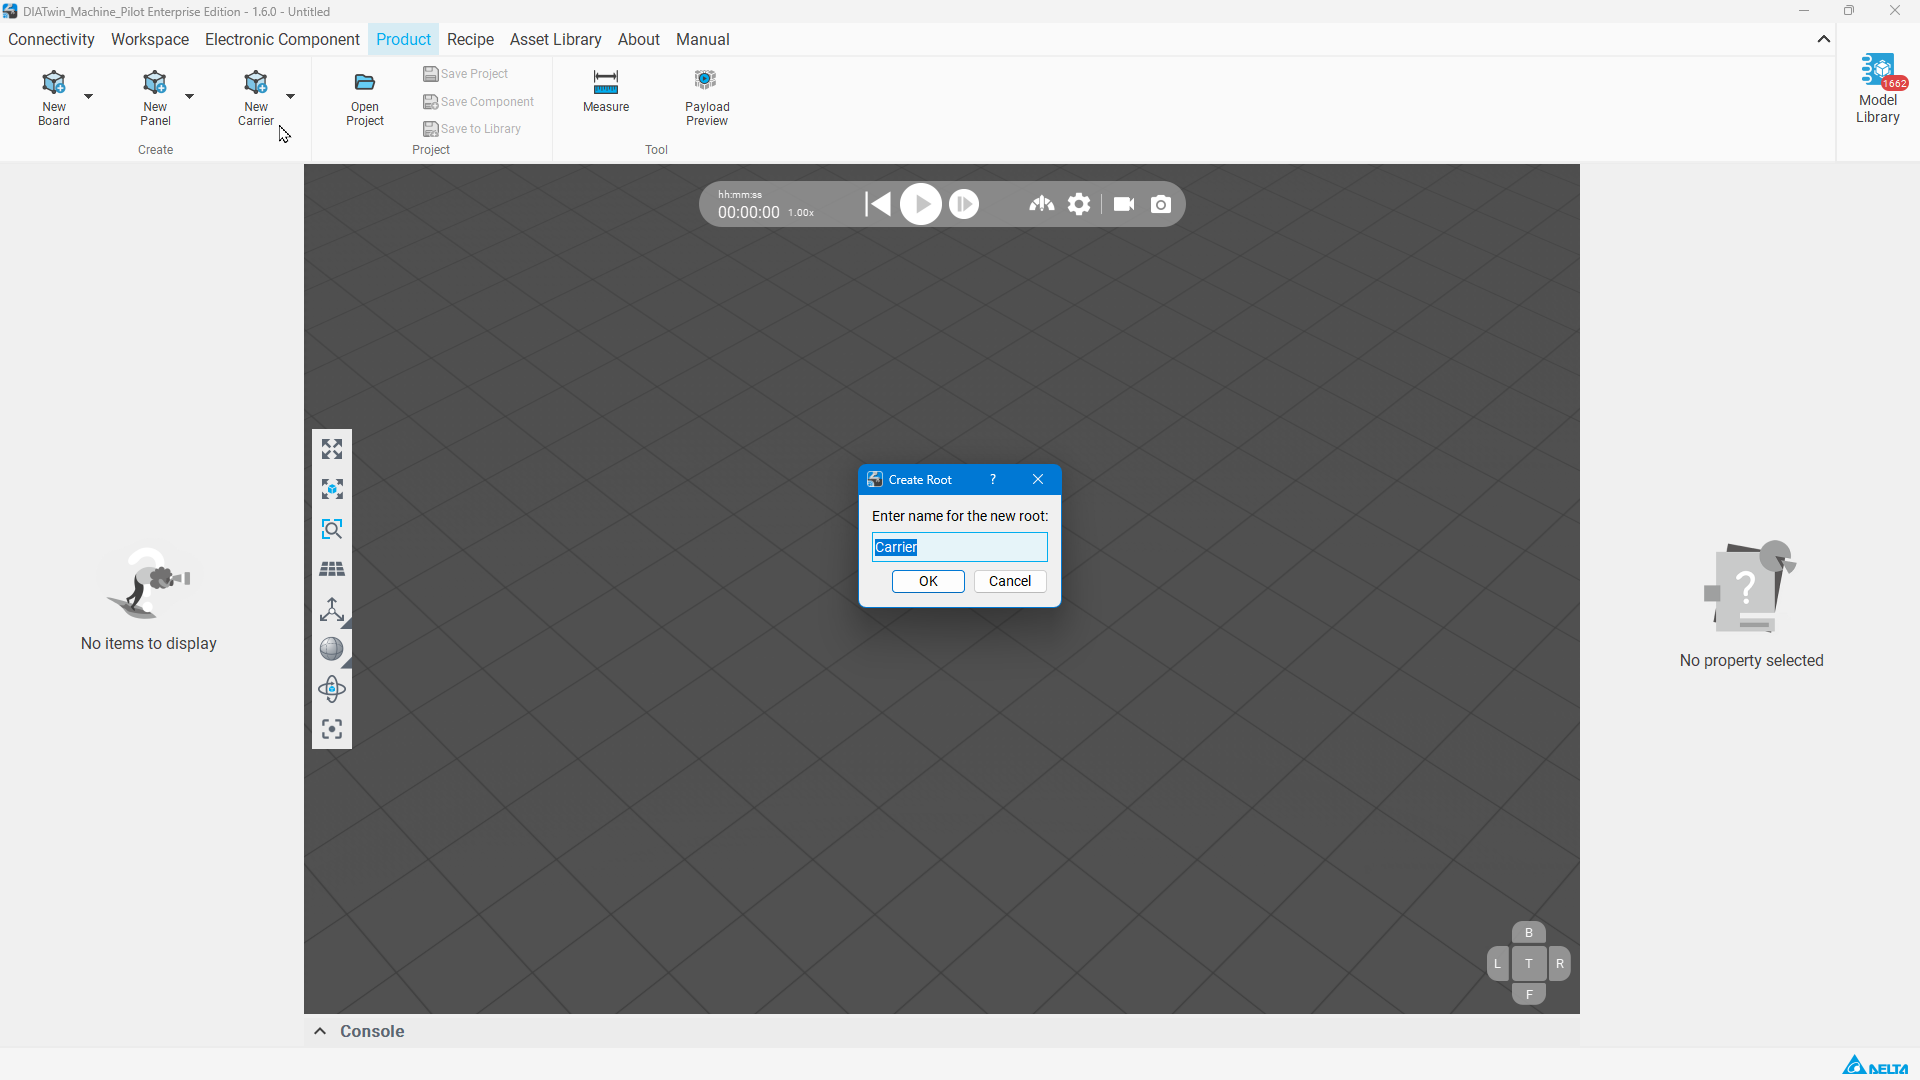
Task: Open the About tab
Action: point(639,39)
